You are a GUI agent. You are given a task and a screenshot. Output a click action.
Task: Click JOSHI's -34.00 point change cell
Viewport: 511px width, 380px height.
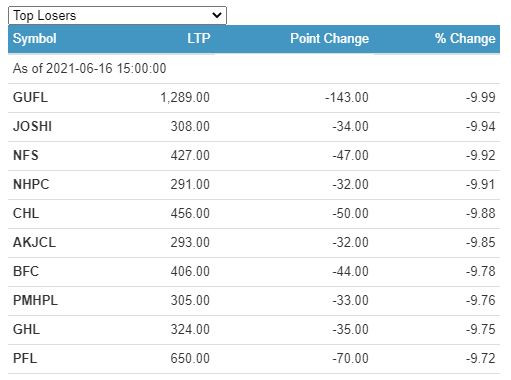pos(350,127)
